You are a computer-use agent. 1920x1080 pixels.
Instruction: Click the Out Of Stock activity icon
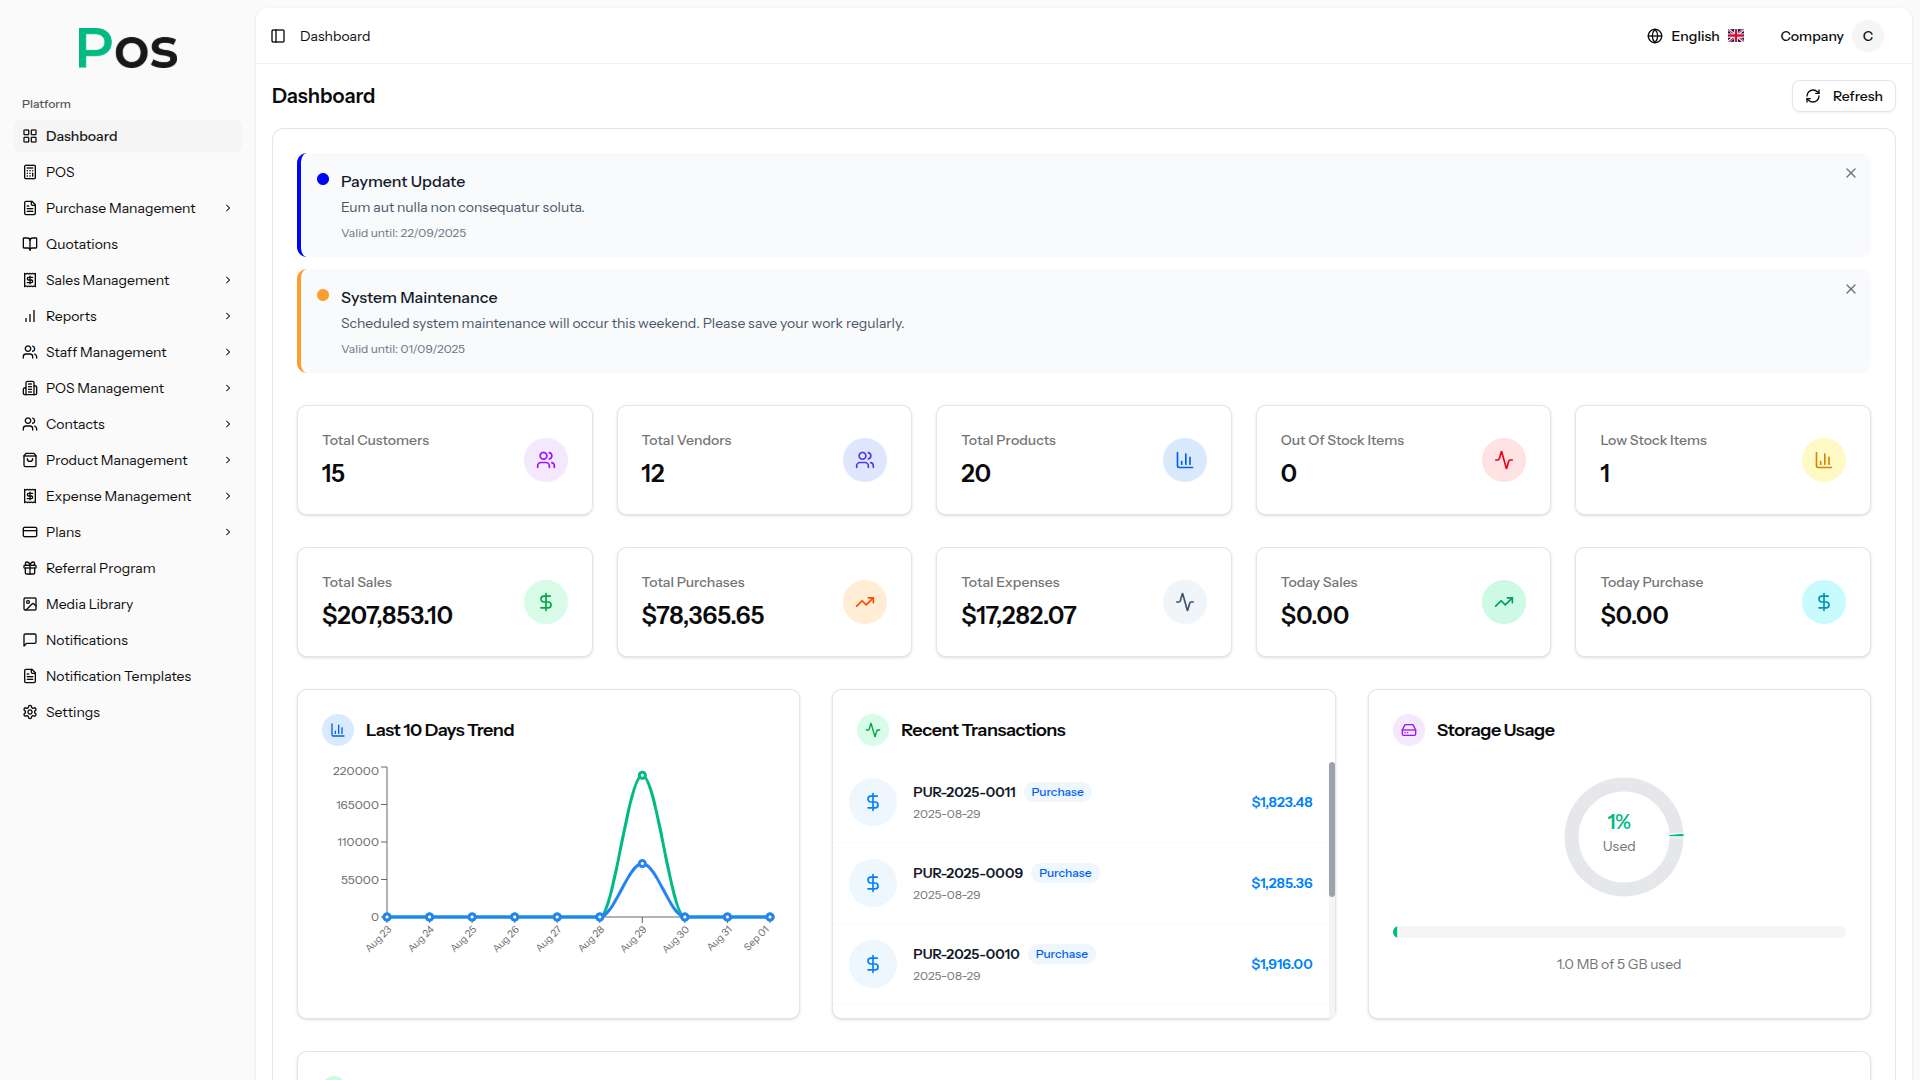1503,460
